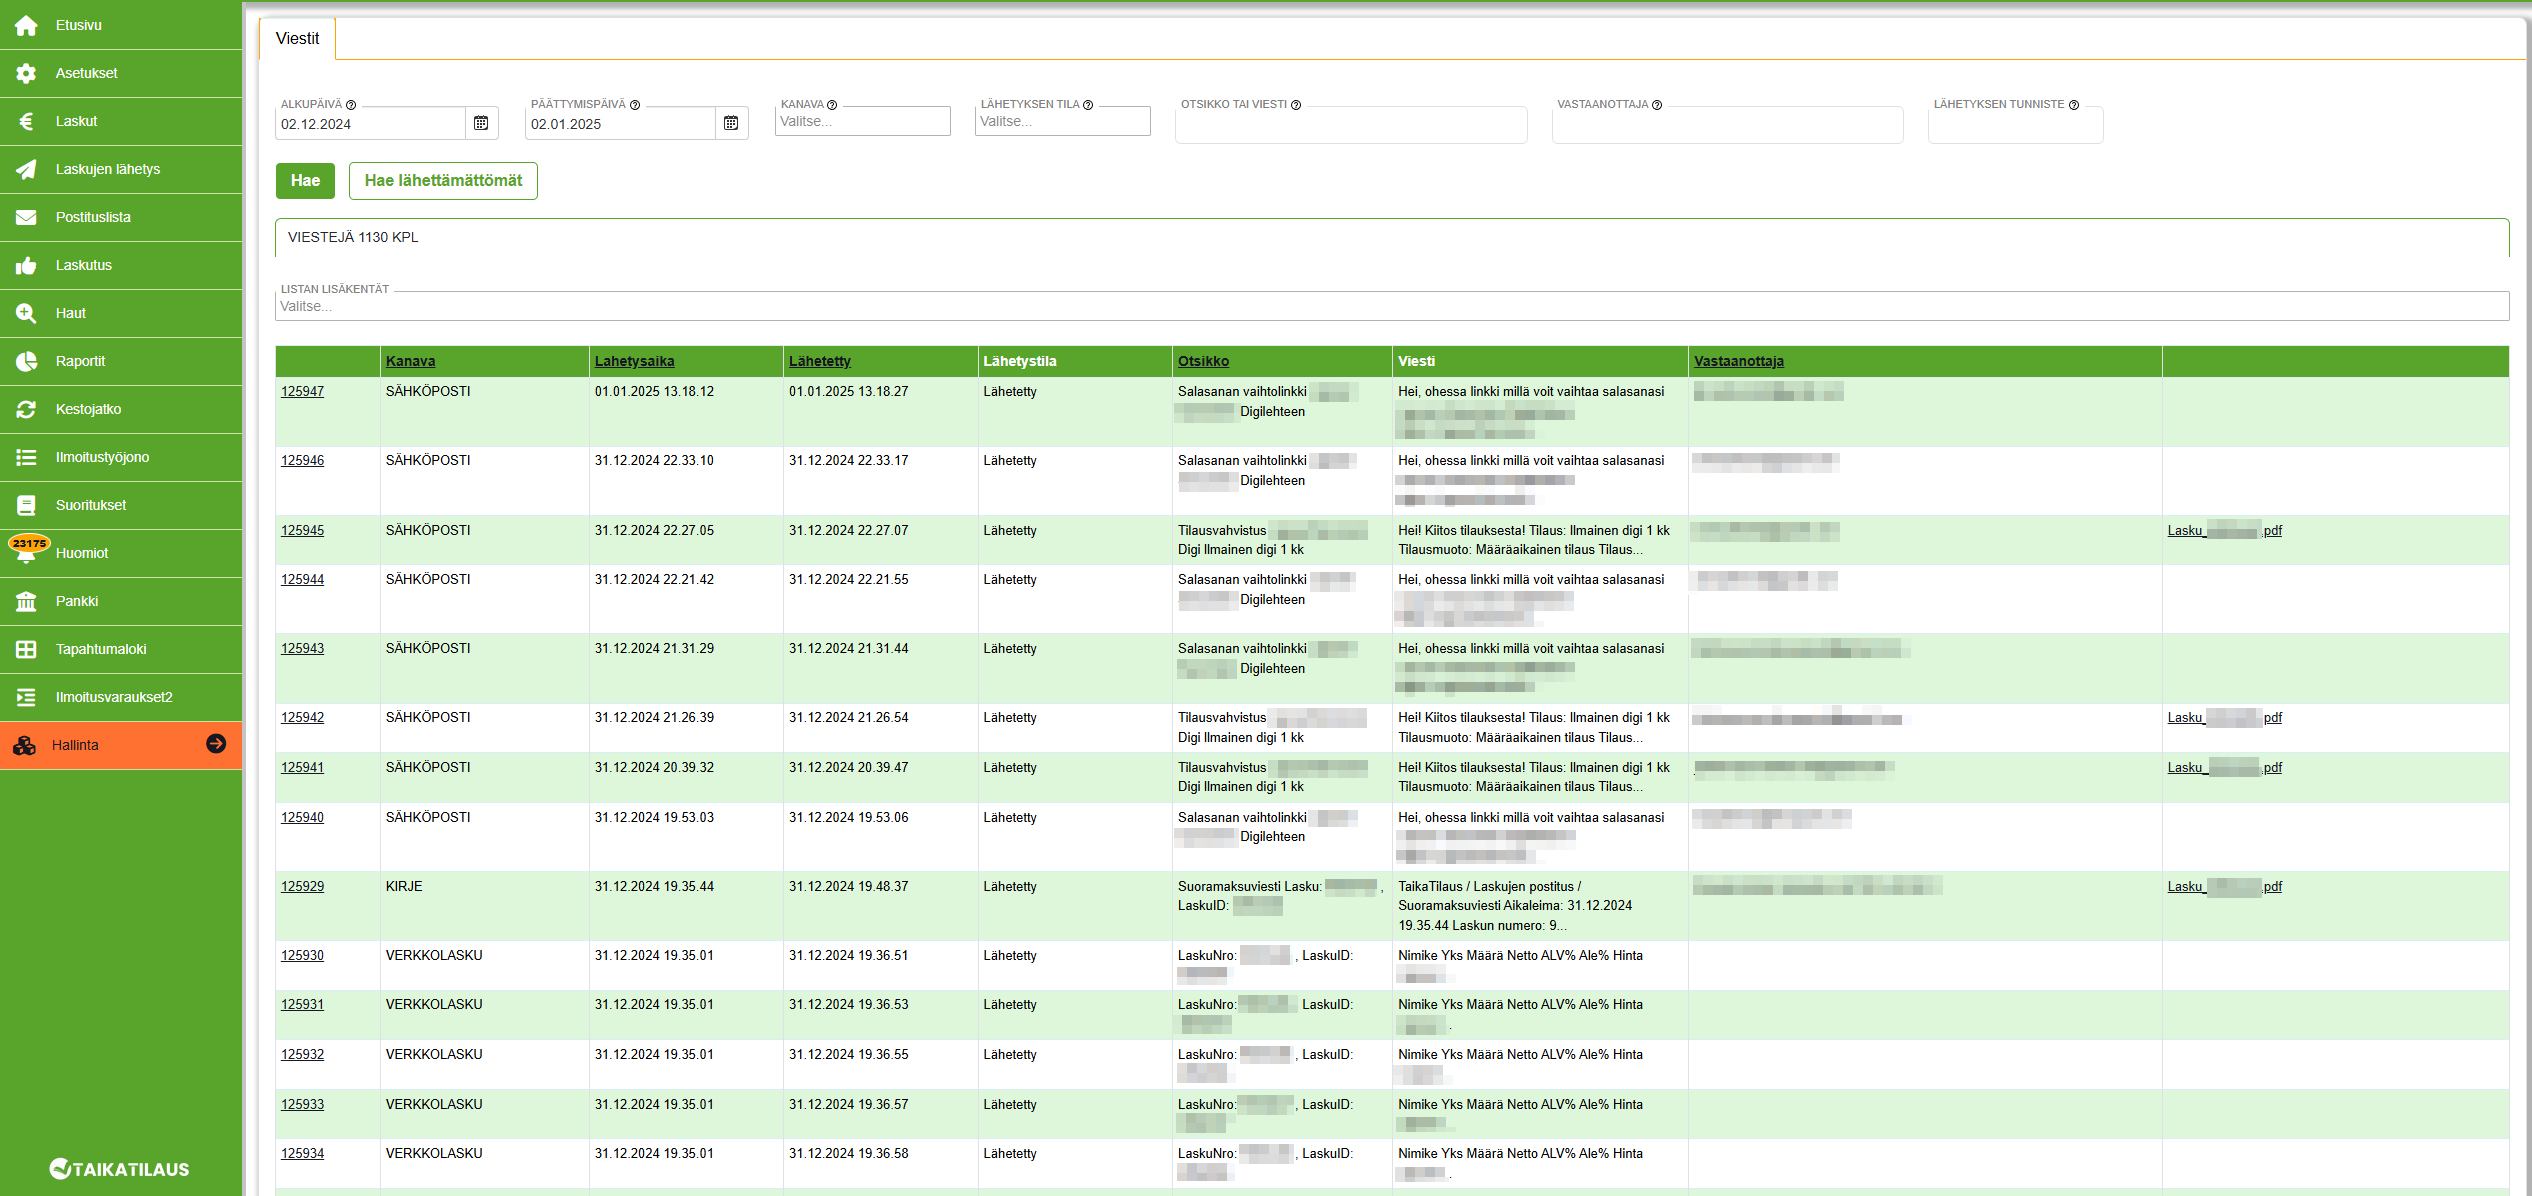2532x1196 pixels.
Task: Click the Päättymispäivä date field 02.01.2025
Action: 620,124
